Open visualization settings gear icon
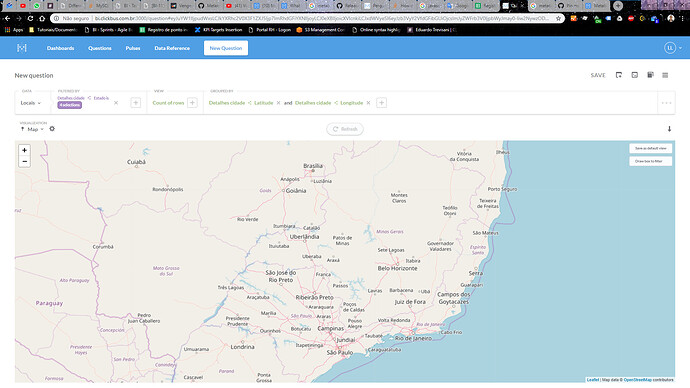The height and width of the screenshot is (388, 690). coord(52,129)
